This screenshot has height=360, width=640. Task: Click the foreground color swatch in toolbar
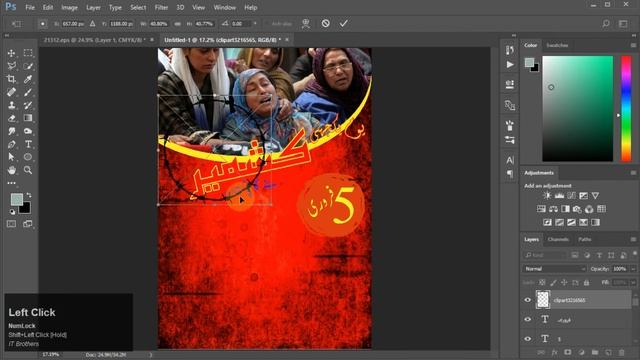click(17, 200)
